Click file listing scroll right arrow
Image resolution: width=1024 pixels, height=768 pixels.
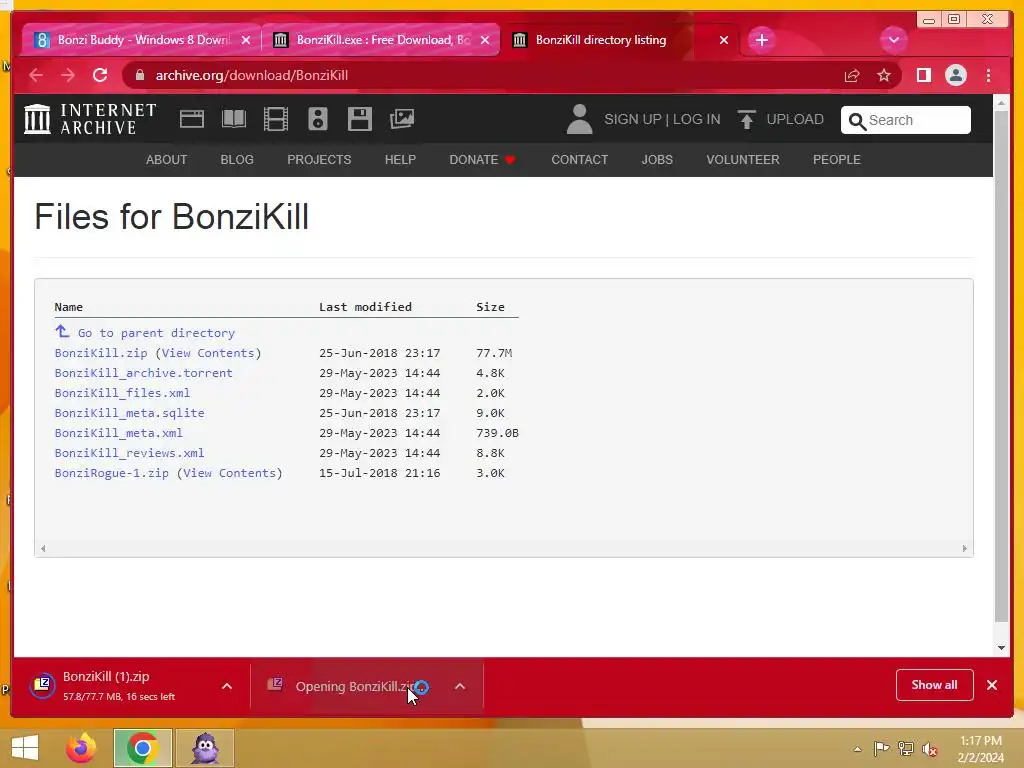(x=965, y=549)
